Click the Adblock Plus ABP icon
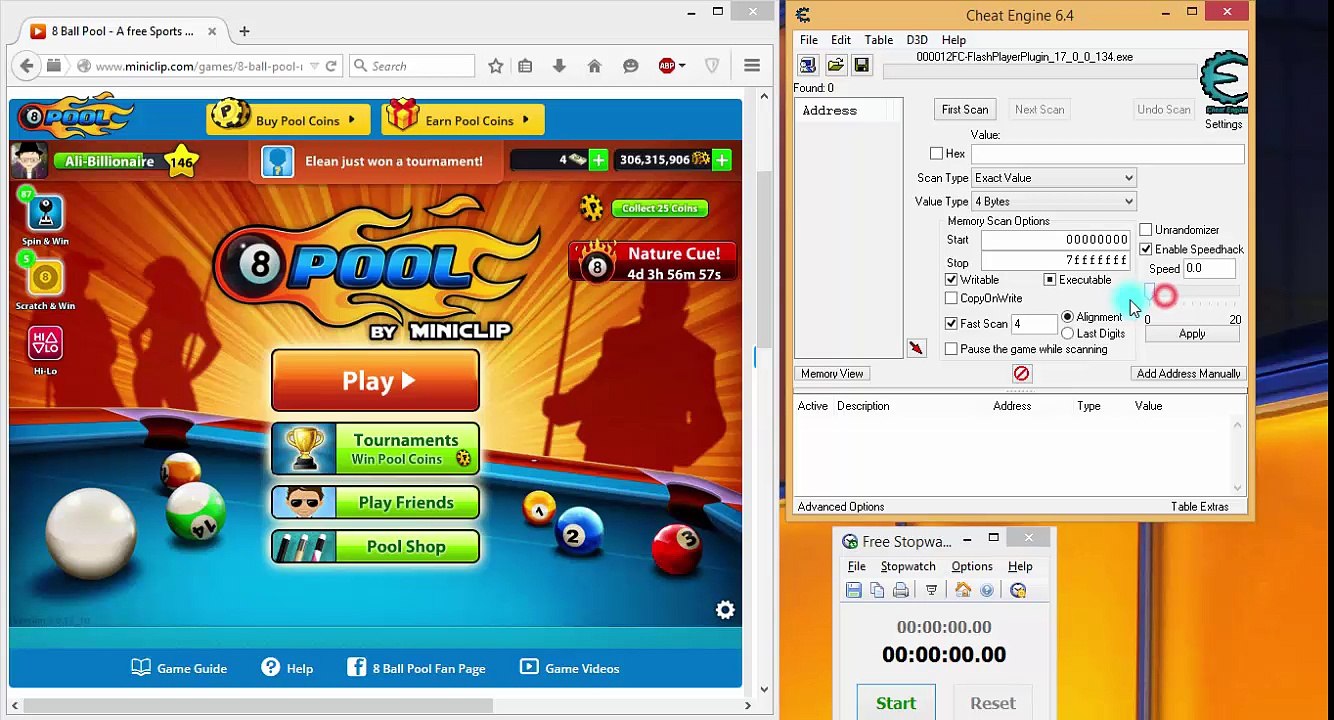 coord(667,66)
